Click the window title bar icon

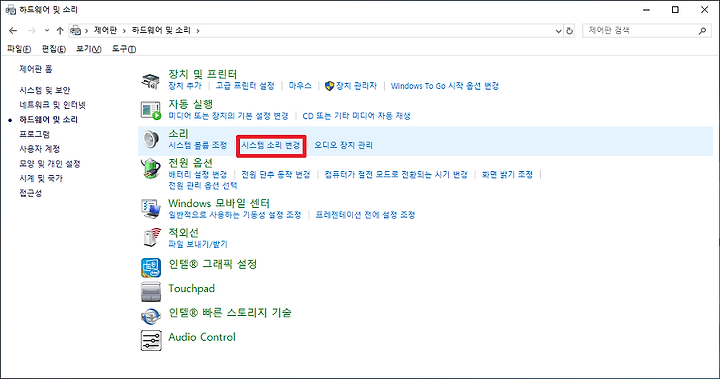(x=10, y=10)
